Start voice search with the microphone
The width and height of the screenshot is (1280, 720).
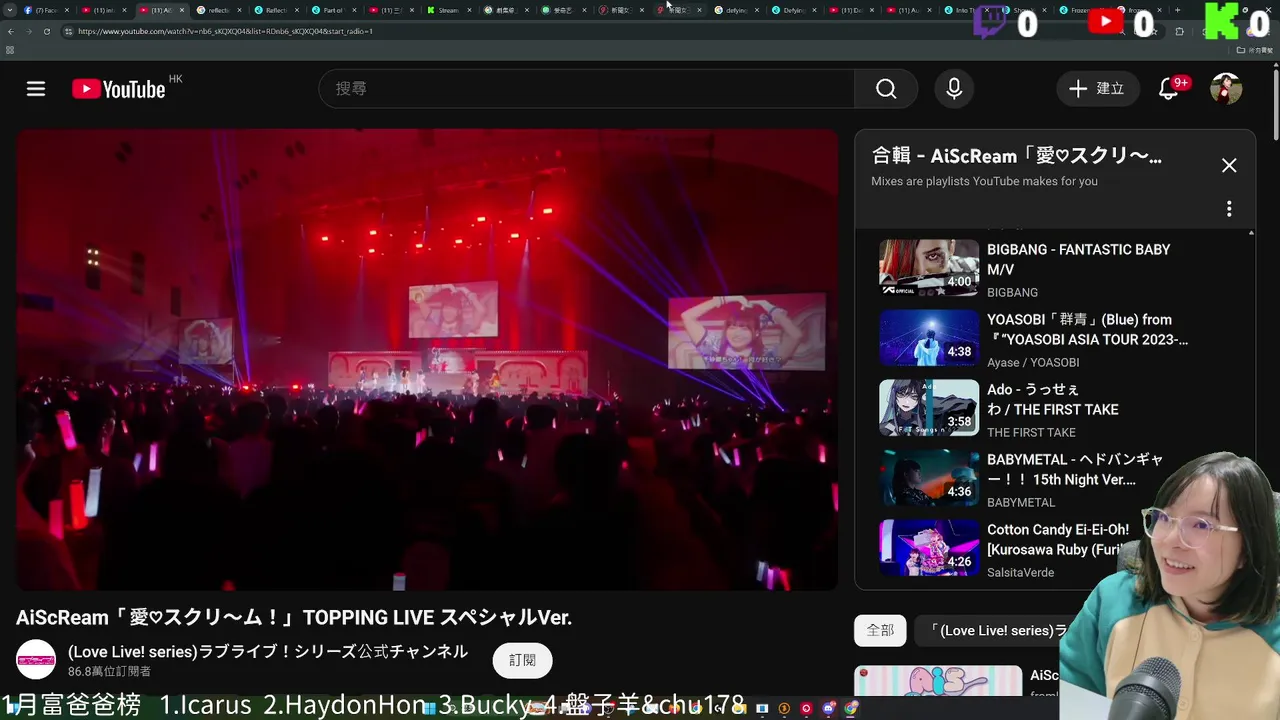tap(954, 89)
